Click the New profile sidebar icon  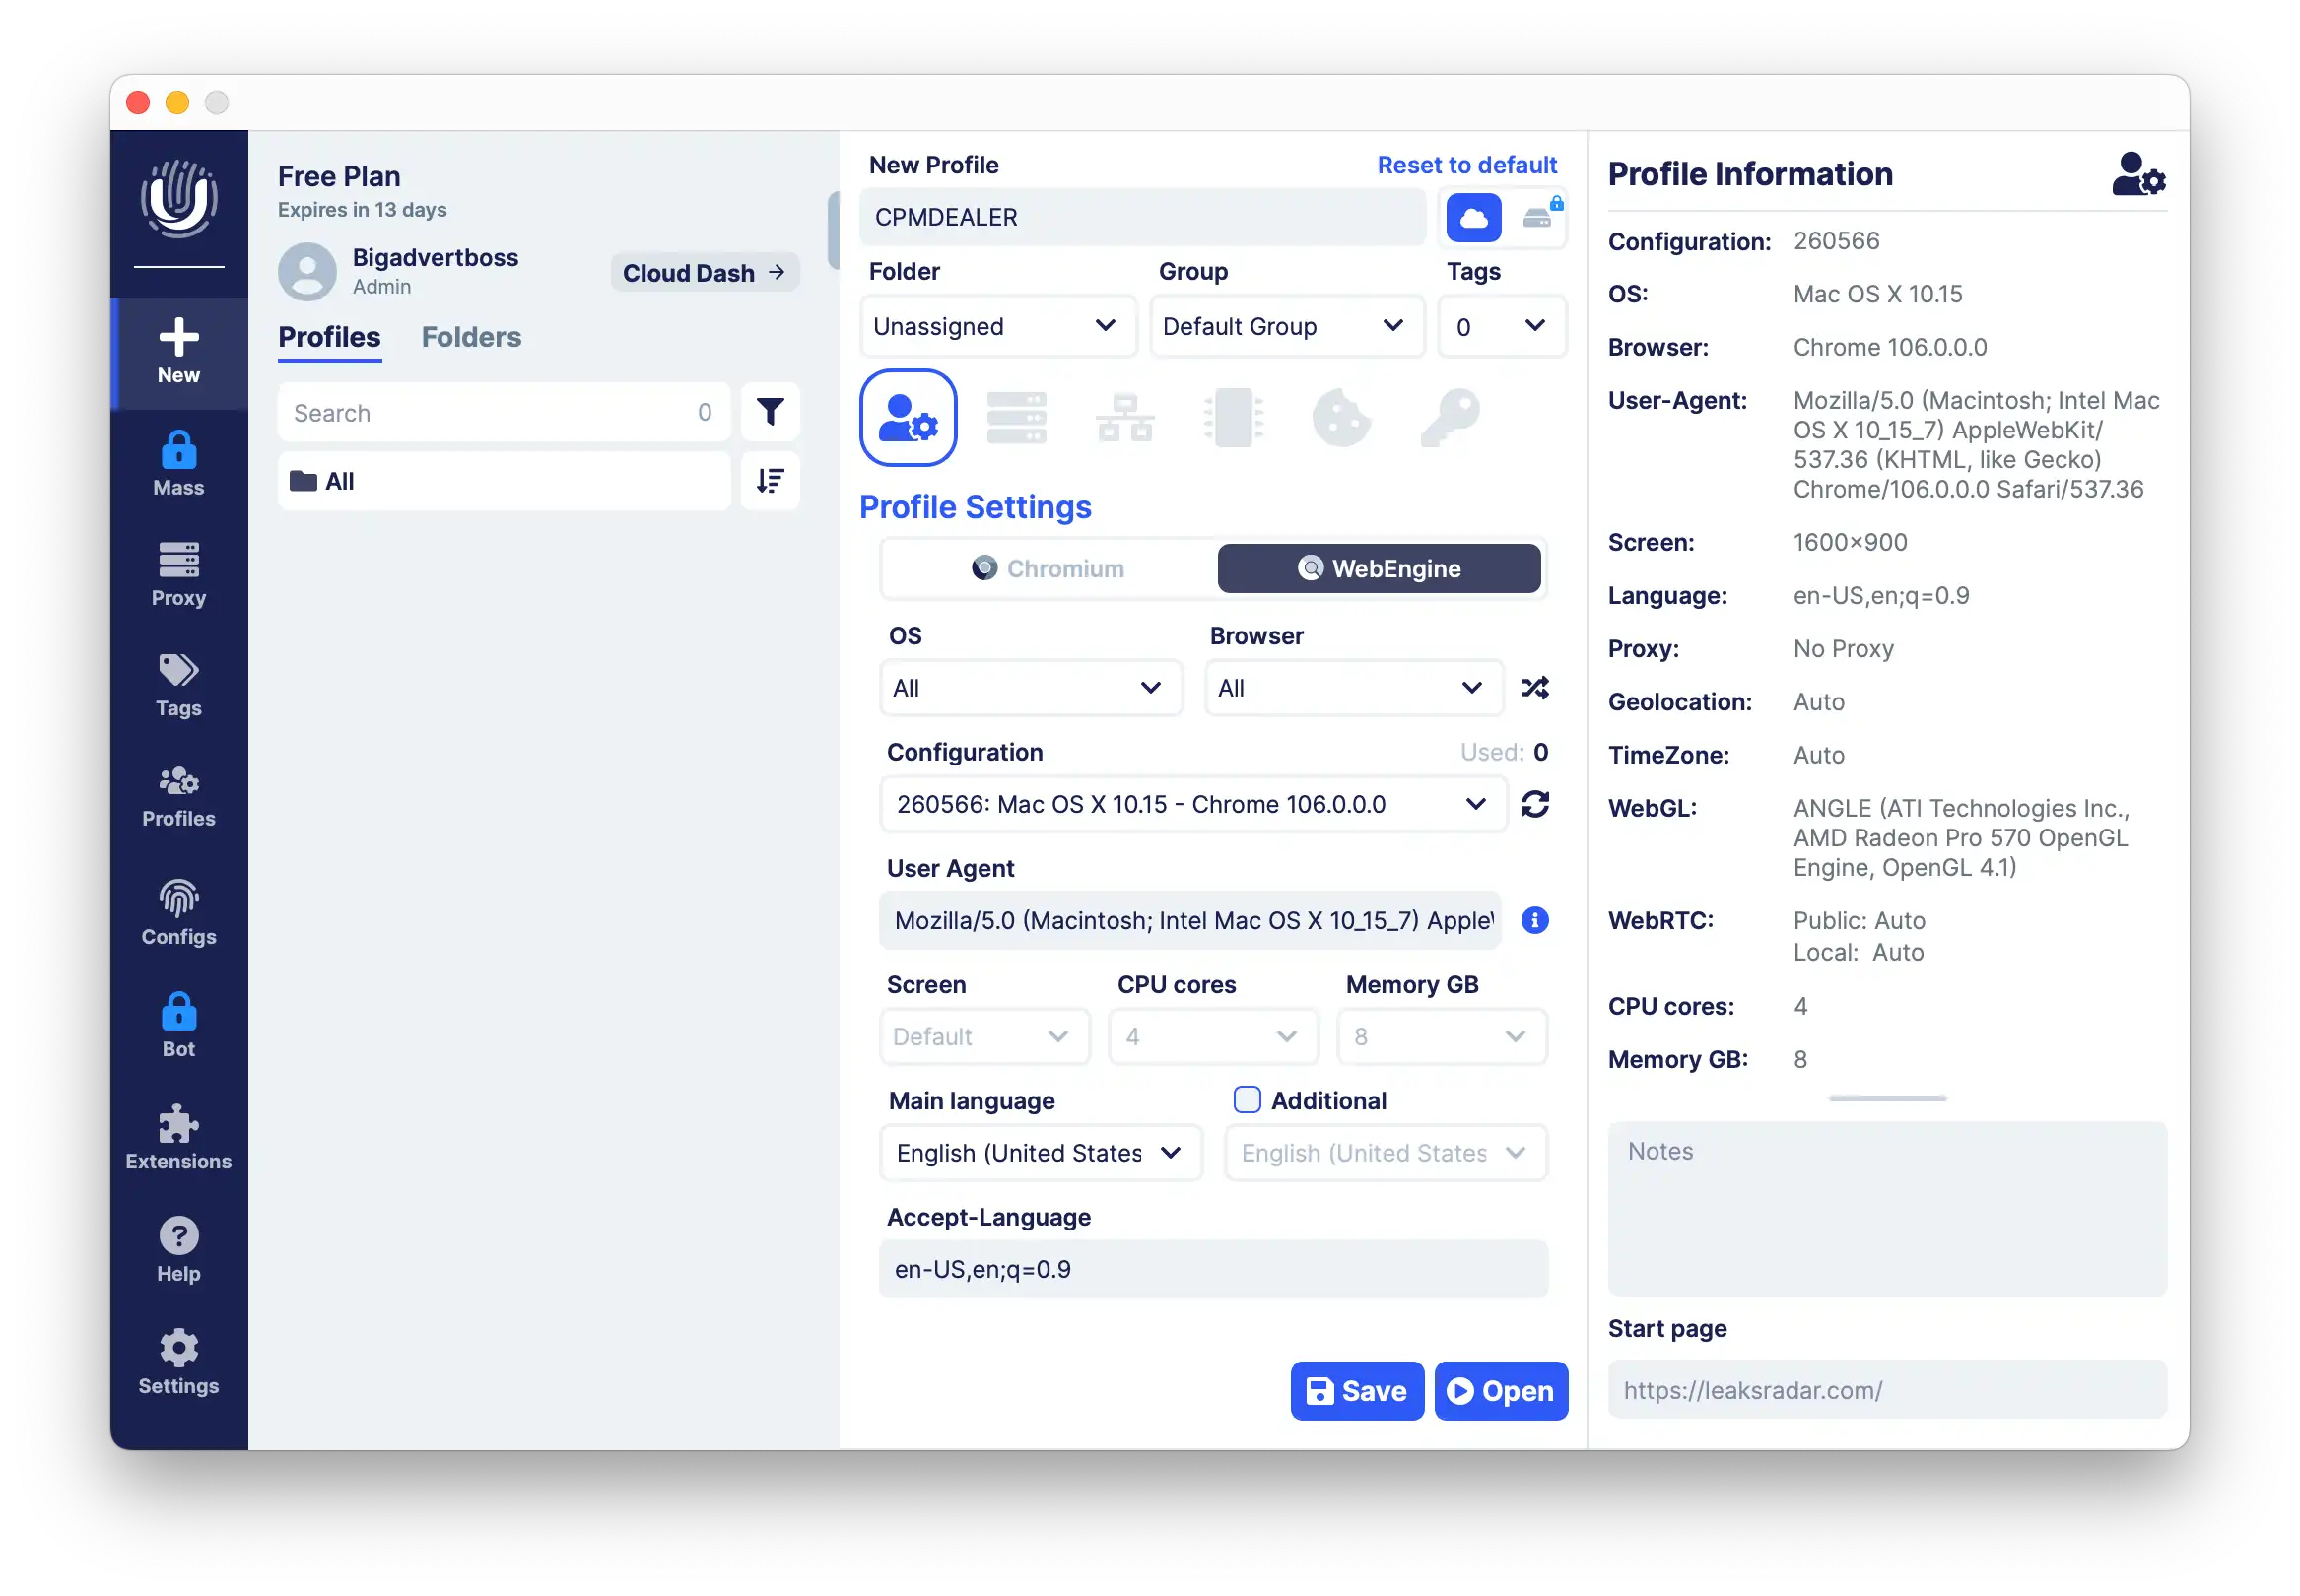(x=178, y=352)
